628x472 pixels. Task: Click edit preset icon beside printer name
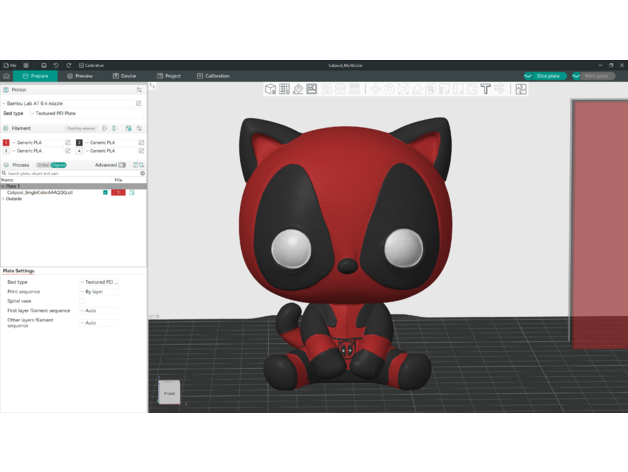pyautogui.click(x=138, y=103)
